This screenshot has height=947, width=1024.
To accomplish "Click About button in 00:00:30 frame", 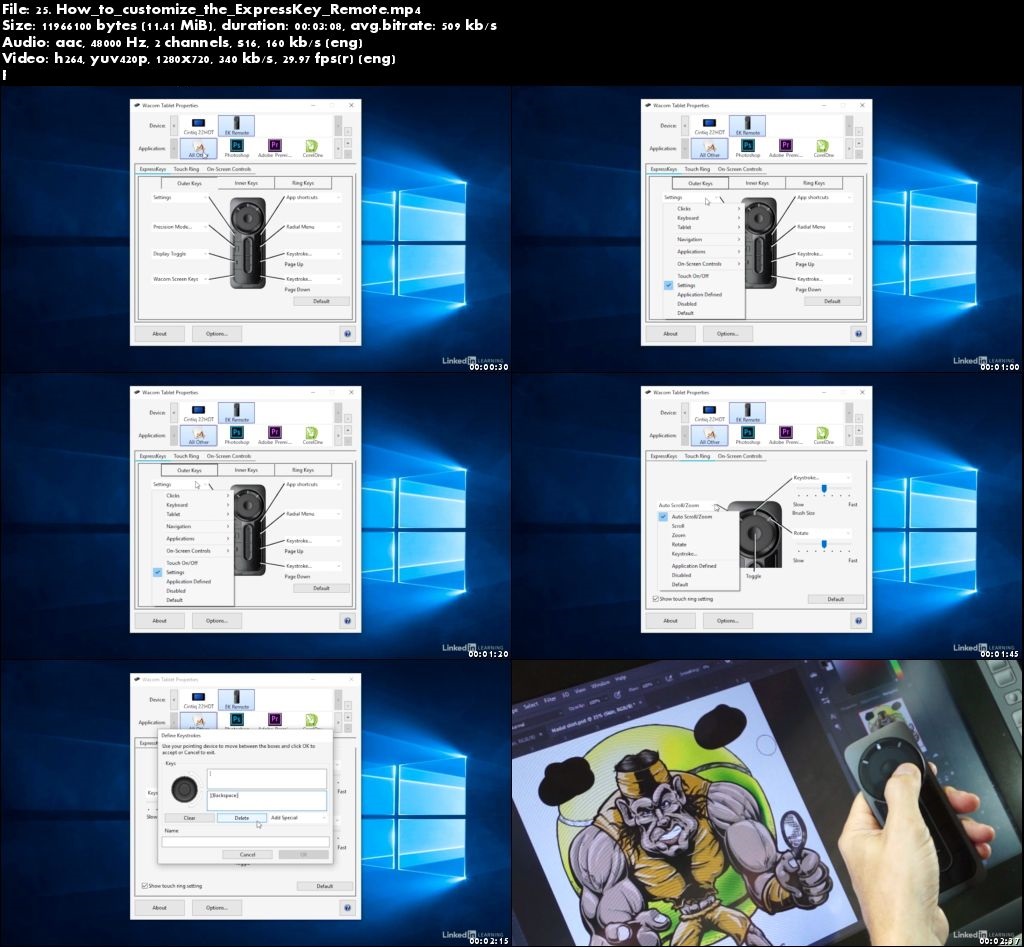I will coord(159,334).
